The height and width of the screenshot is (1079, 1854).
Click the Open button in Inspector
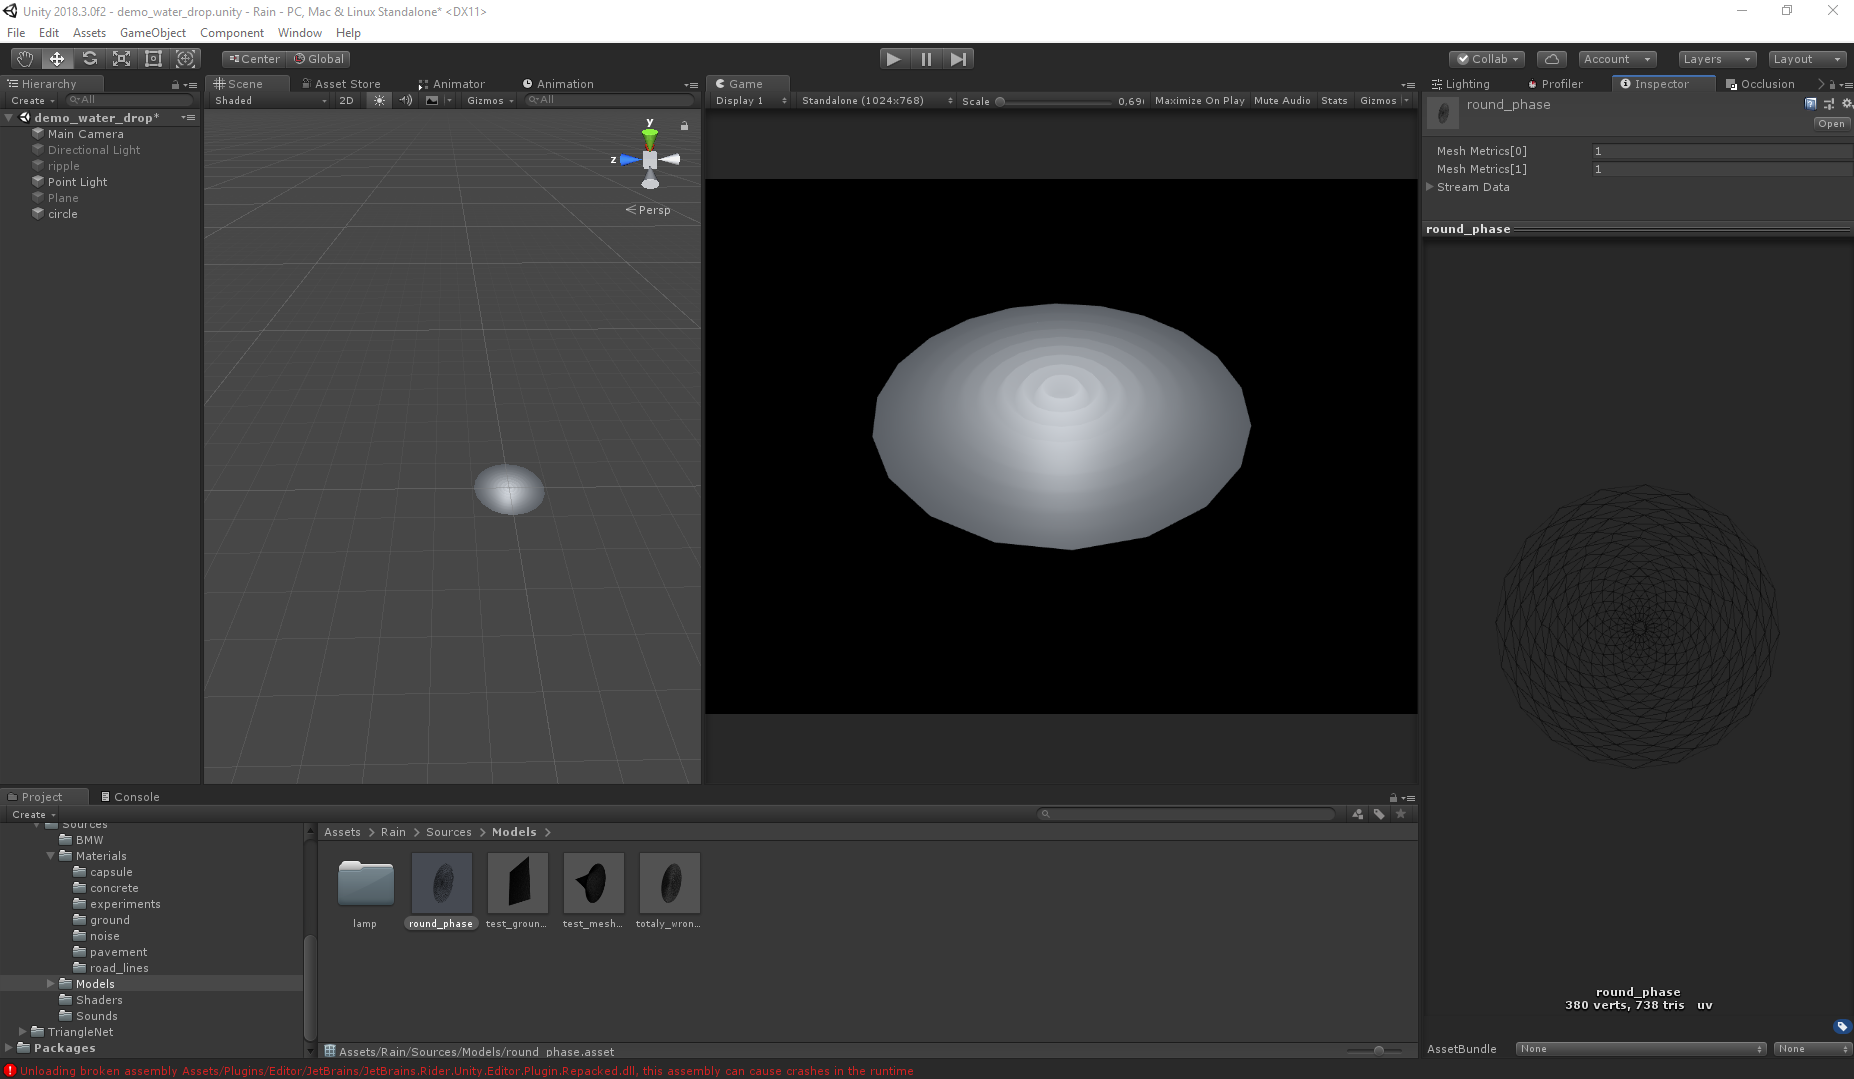pyautogui.click(x=1831, y=124)
